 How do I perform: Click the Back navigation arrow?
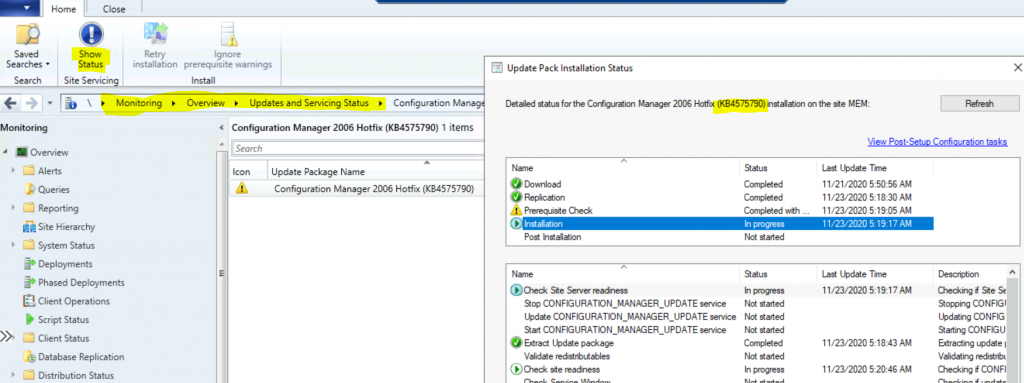click(x=10, y=103)
